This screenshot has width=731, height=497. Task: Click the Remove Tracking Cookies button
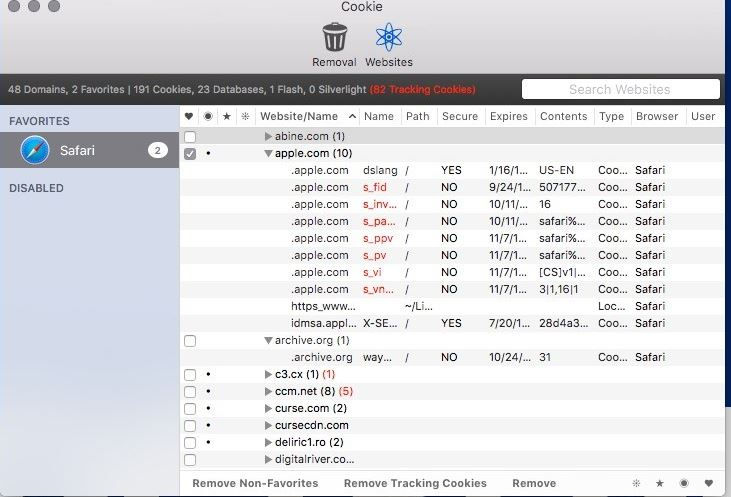pos(415,483)
